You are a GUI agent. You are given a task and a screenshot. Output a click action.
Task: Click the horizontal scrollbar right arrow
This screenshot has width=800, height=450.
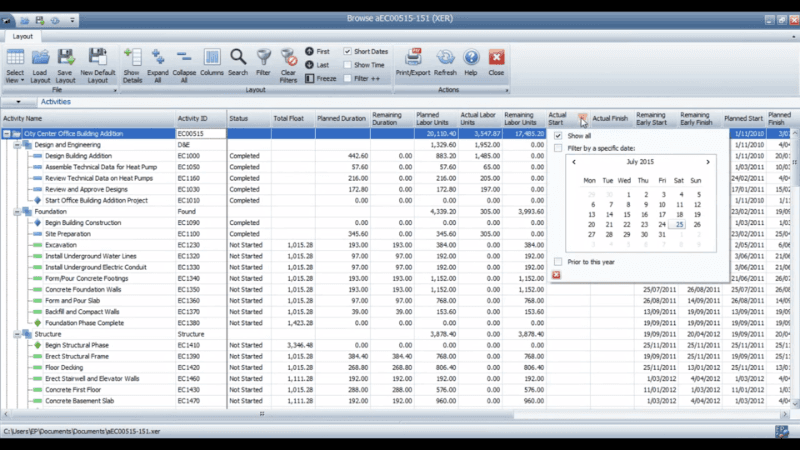click(x=785, y=414)
